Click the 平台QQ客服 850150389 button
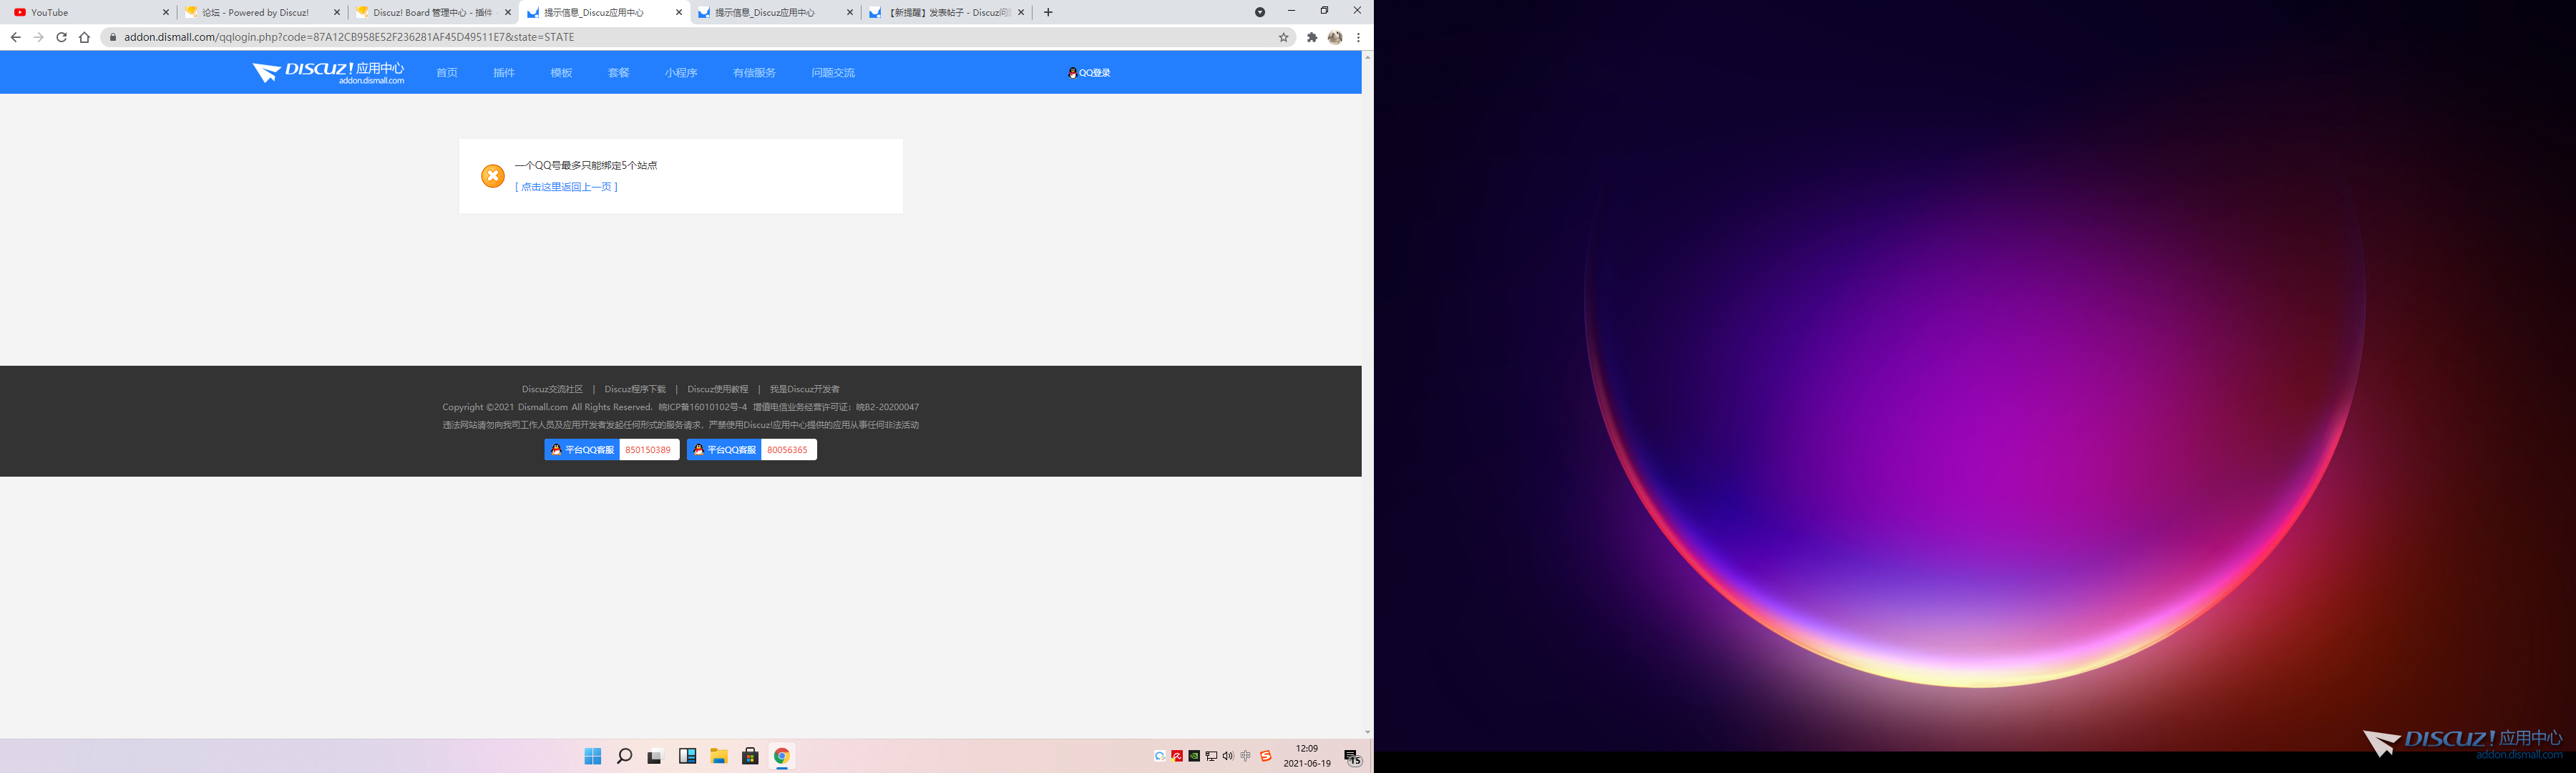This screenshot has width=2576, height=773. click(x=611, y=450)
